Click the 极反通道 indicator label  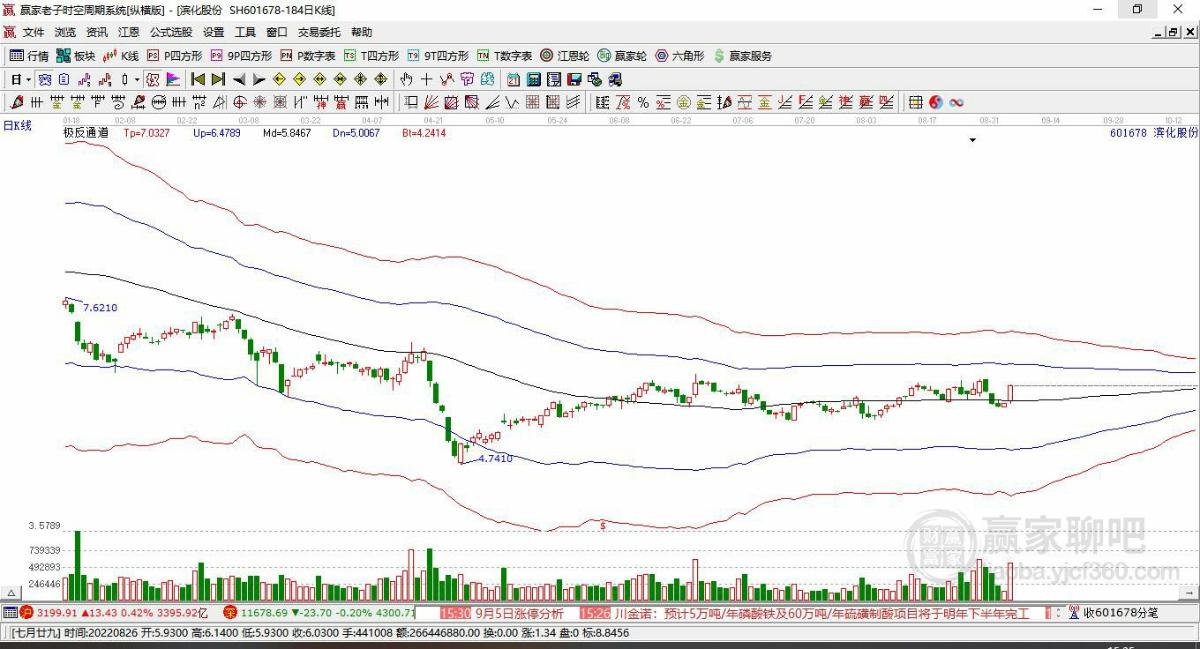85,132
